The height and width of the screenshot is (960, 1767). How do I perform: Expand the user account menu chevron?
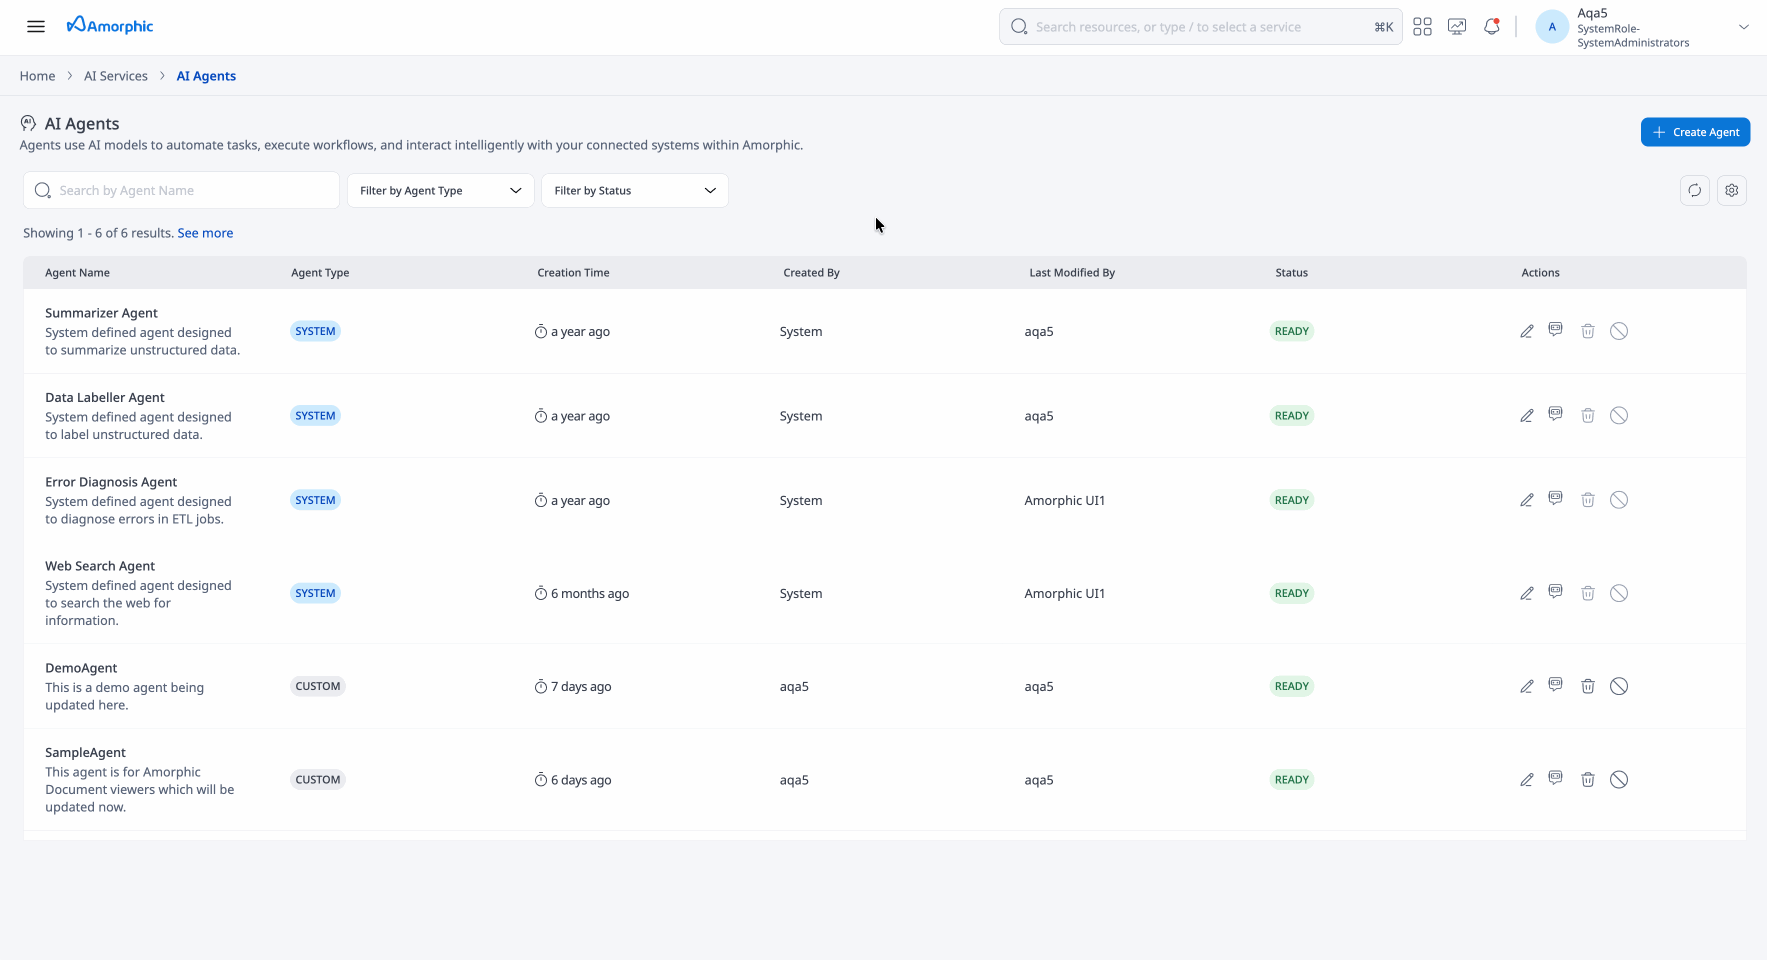[1743, 27]
